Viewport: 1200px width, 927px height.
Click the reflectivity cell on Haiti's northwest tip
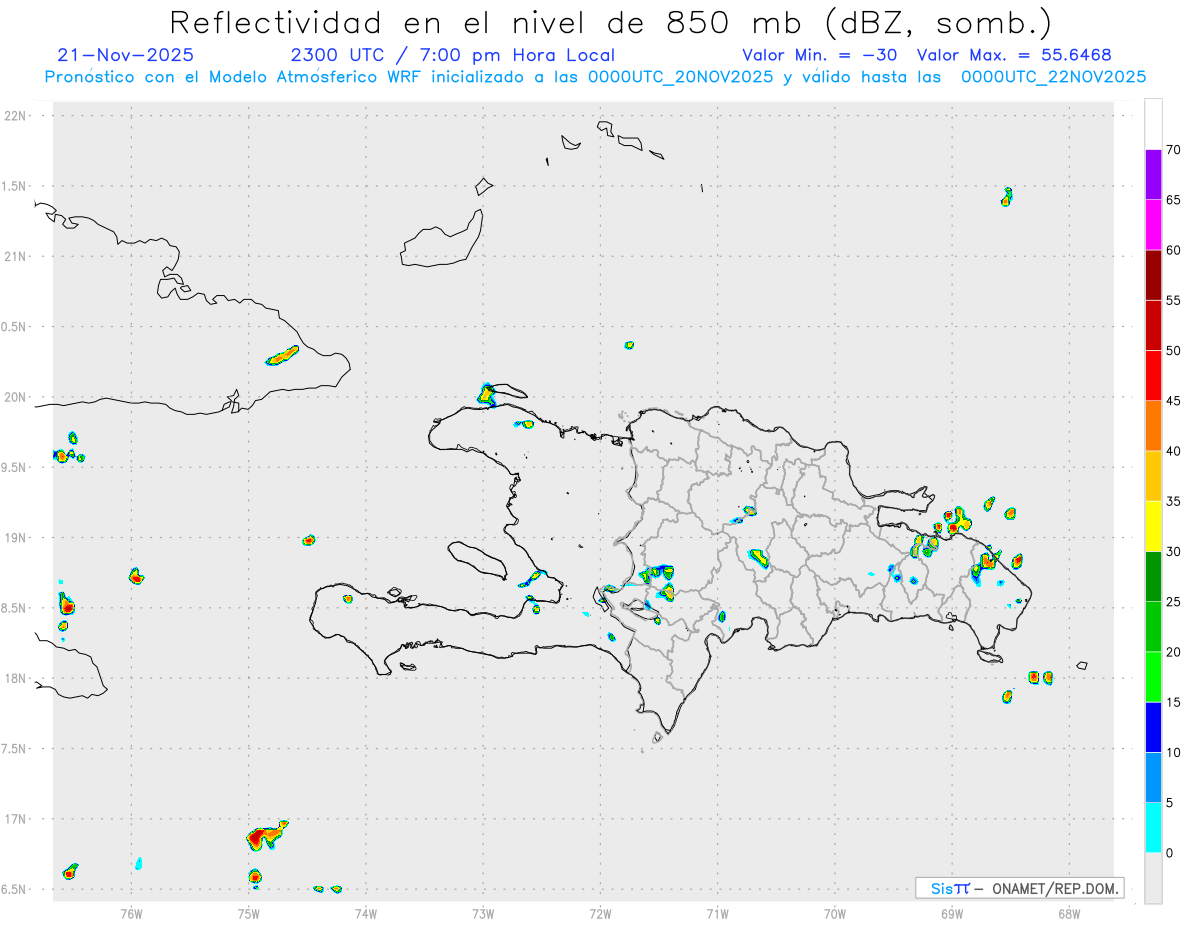(x=487, y=394)
